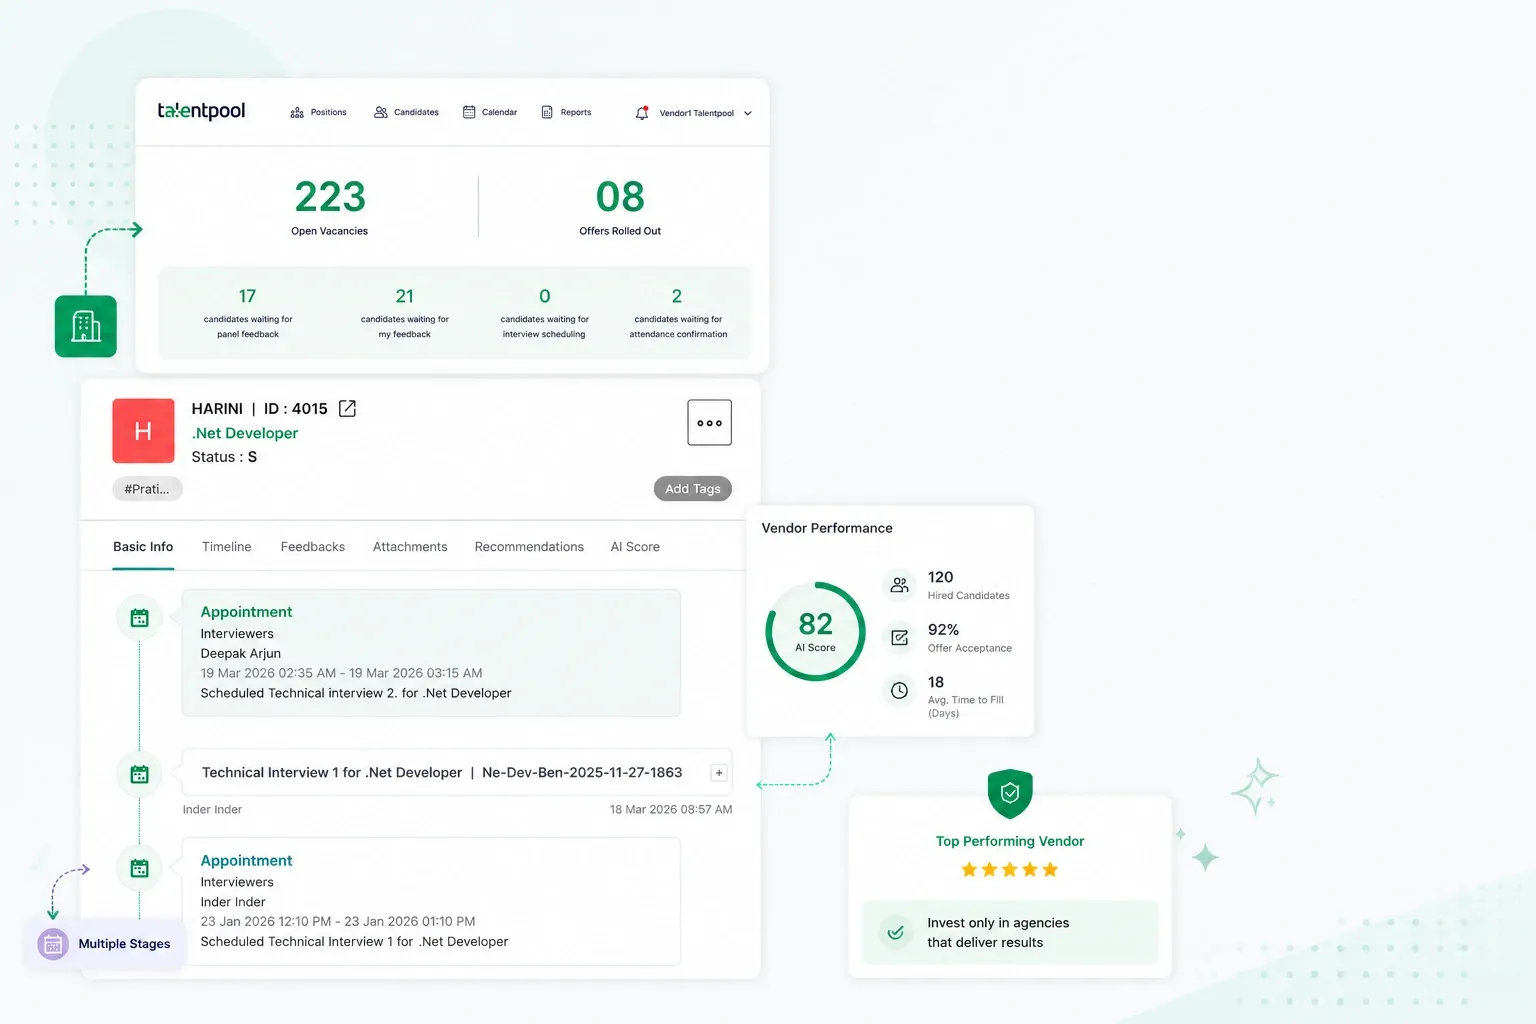Click the talentpool logo
This screenshot has width=1536, height=1024.
pyautogui.click(x=201, y=111)
